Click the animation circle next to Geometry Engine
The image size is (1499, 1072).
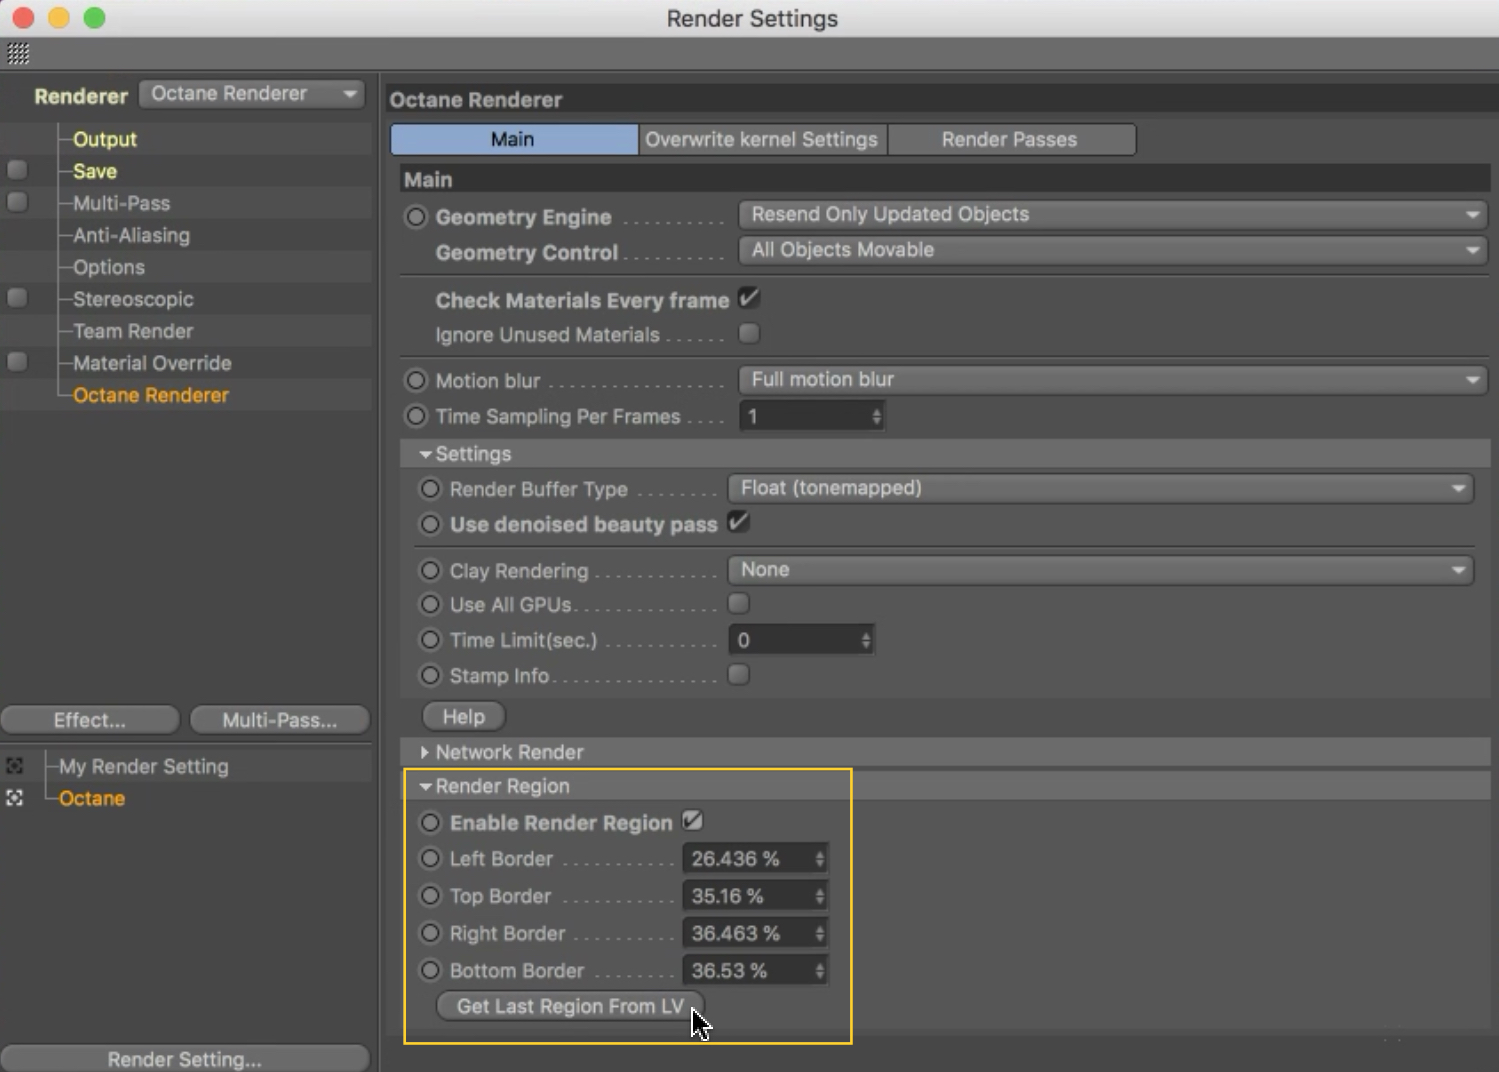pos(416,217)
